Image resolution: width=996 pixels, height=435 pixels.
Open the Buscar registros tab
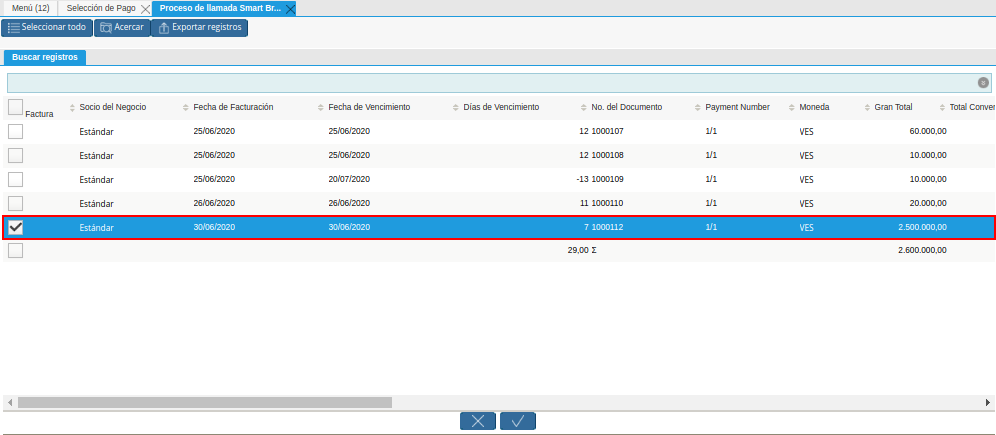44,57
